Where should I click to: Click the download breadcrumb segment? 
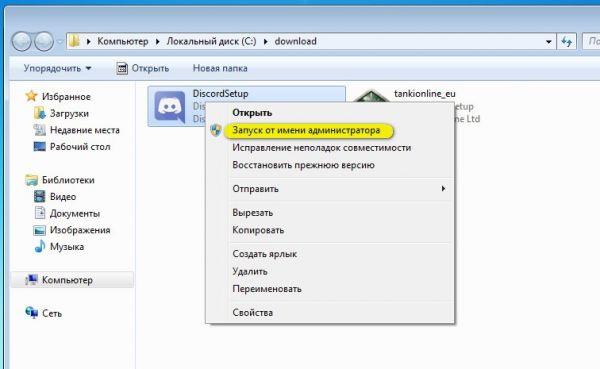coord(295,41)
